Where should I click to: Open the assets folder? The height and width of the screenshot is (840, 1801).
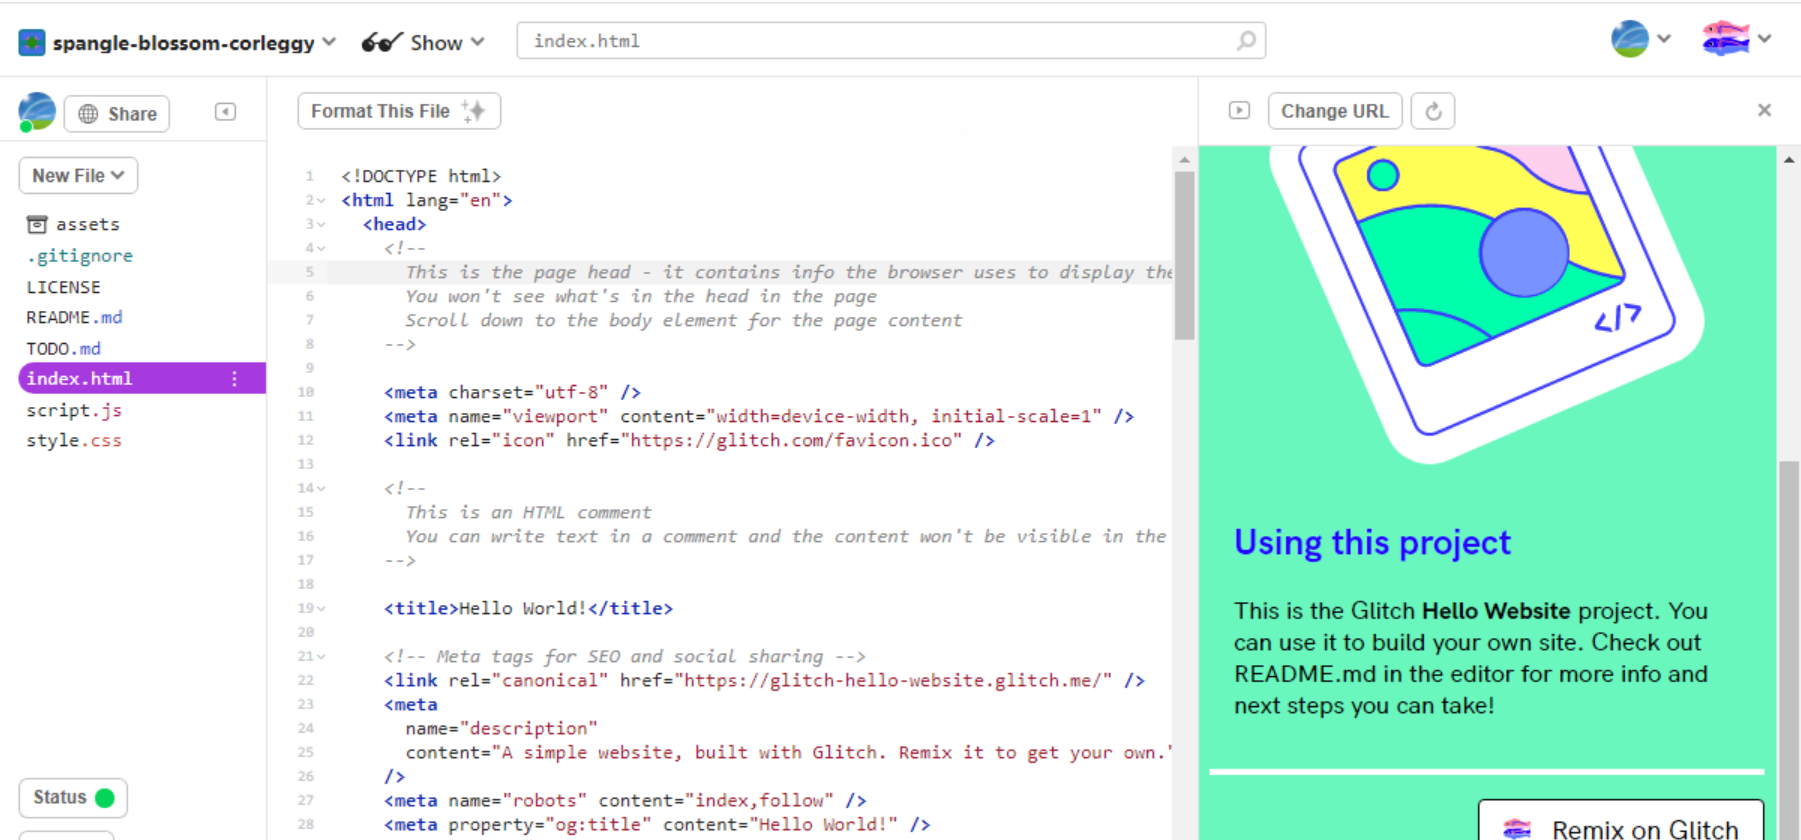pyautogui.click(x=74, y=224)
